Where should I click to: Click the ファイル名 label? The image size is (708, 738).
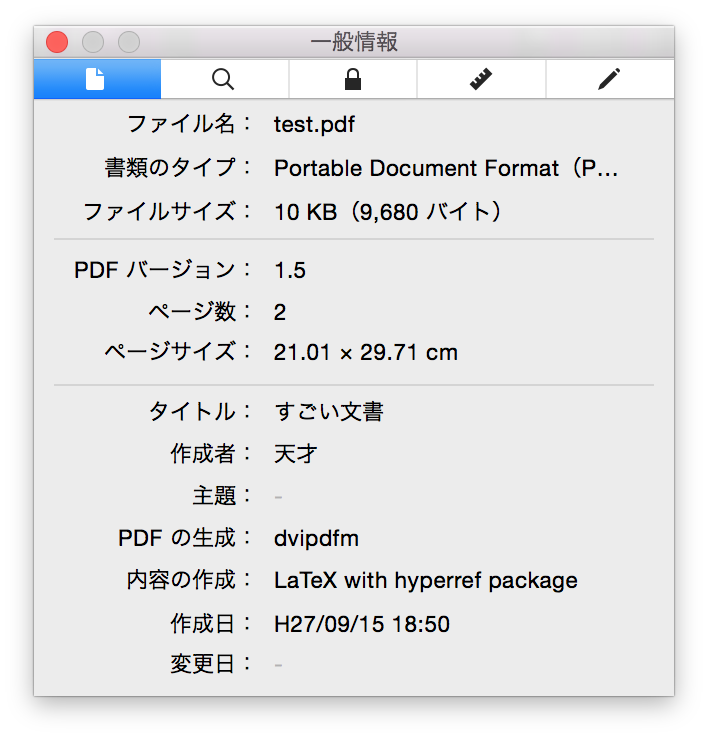tap(189, 124)
